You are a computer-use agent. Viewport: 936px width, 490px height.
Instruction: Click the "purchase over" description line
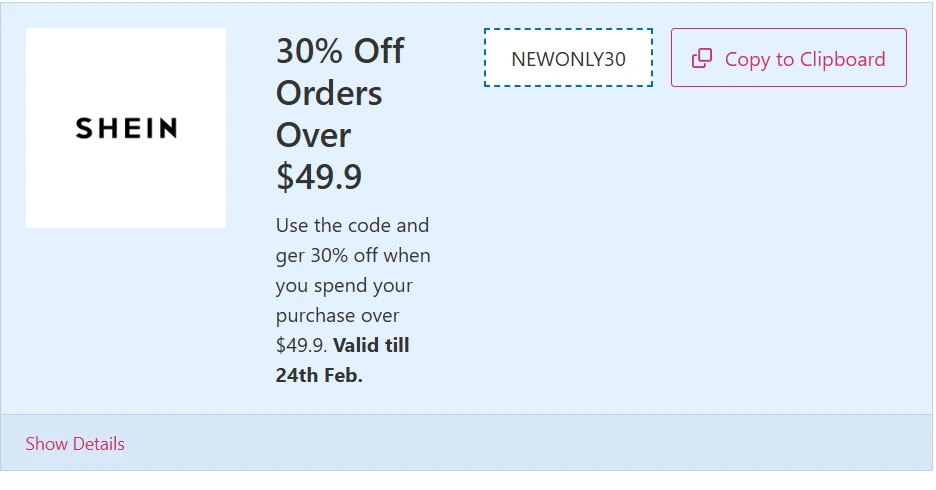337,315
